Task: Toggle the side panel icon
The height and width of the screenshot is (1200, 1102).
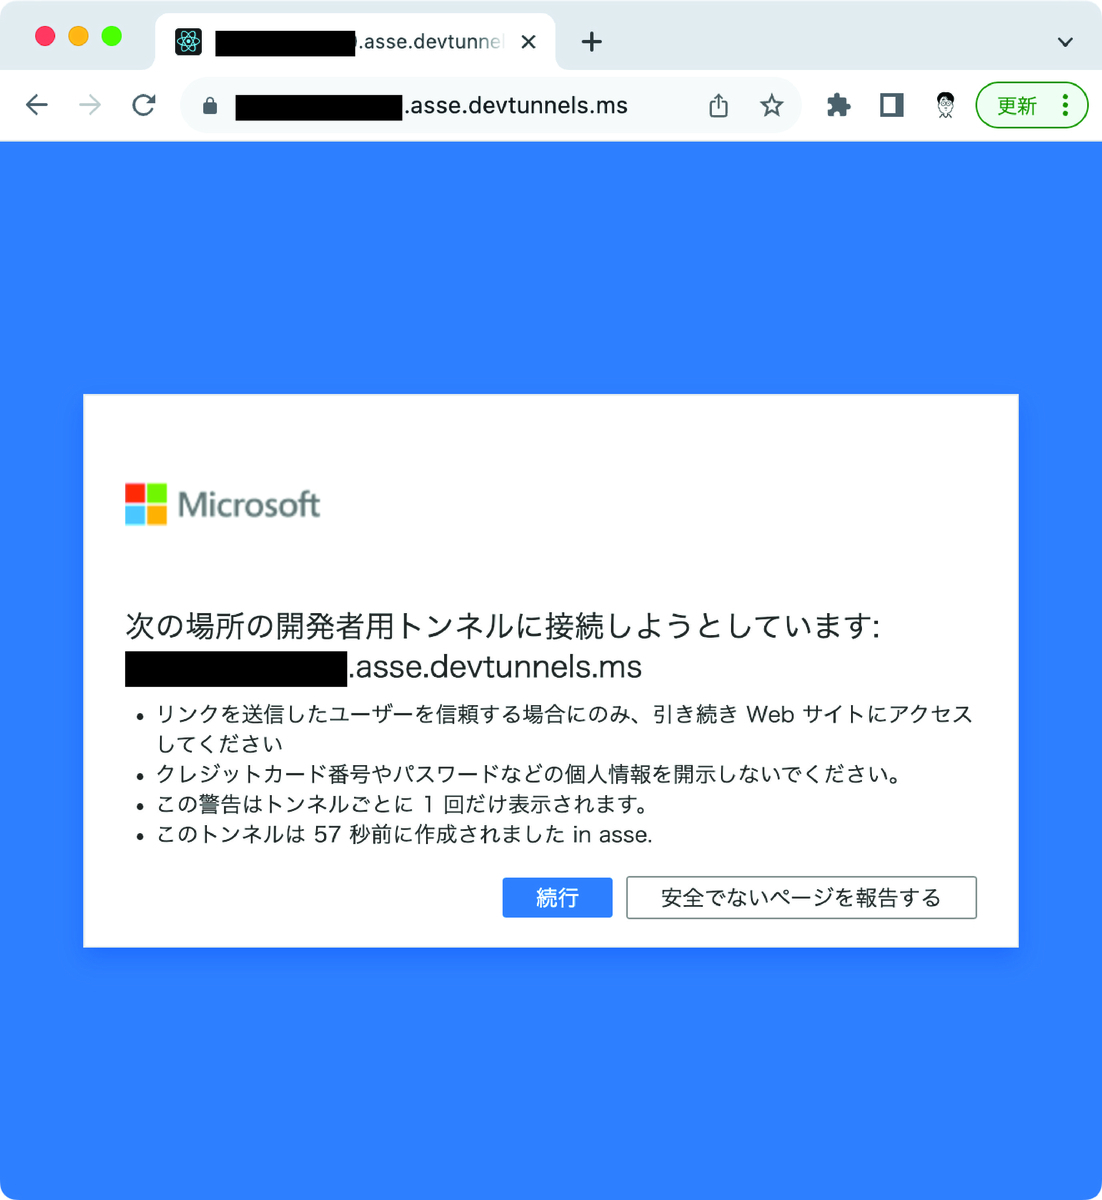Action: point(892,105)
